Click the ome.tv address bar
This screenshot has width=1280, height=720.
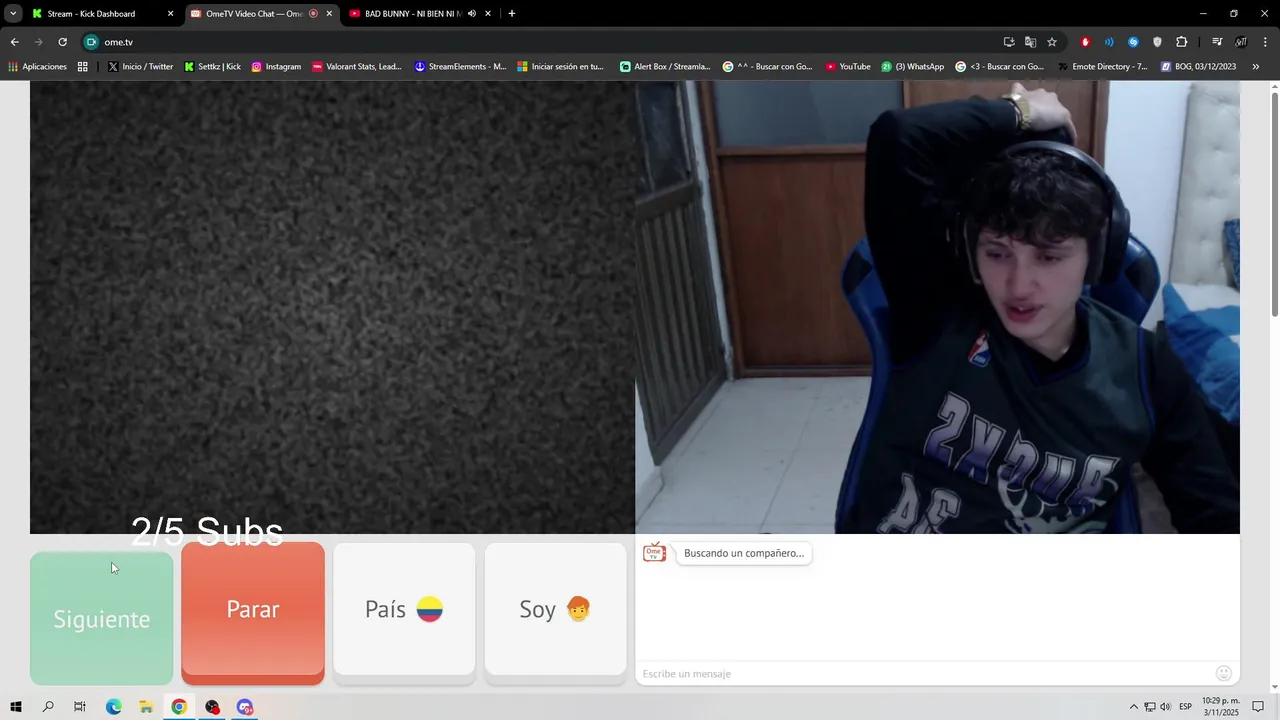tap(540, 42)
